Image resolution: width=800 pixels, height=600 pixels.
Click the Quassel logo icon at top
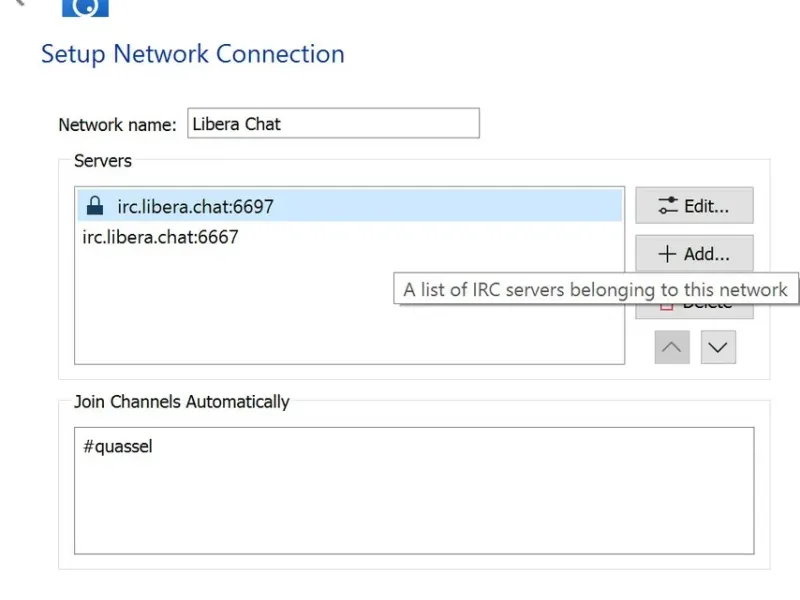85,8
